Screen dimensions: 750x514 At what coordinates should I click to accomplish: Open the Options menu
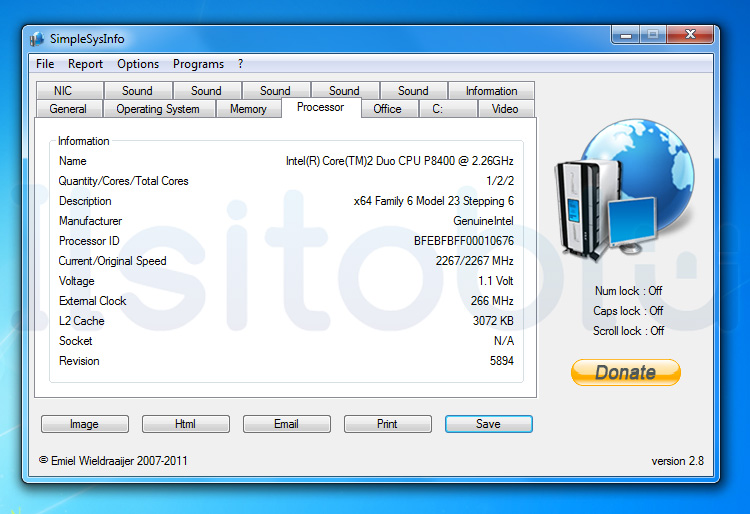(138, 64)
